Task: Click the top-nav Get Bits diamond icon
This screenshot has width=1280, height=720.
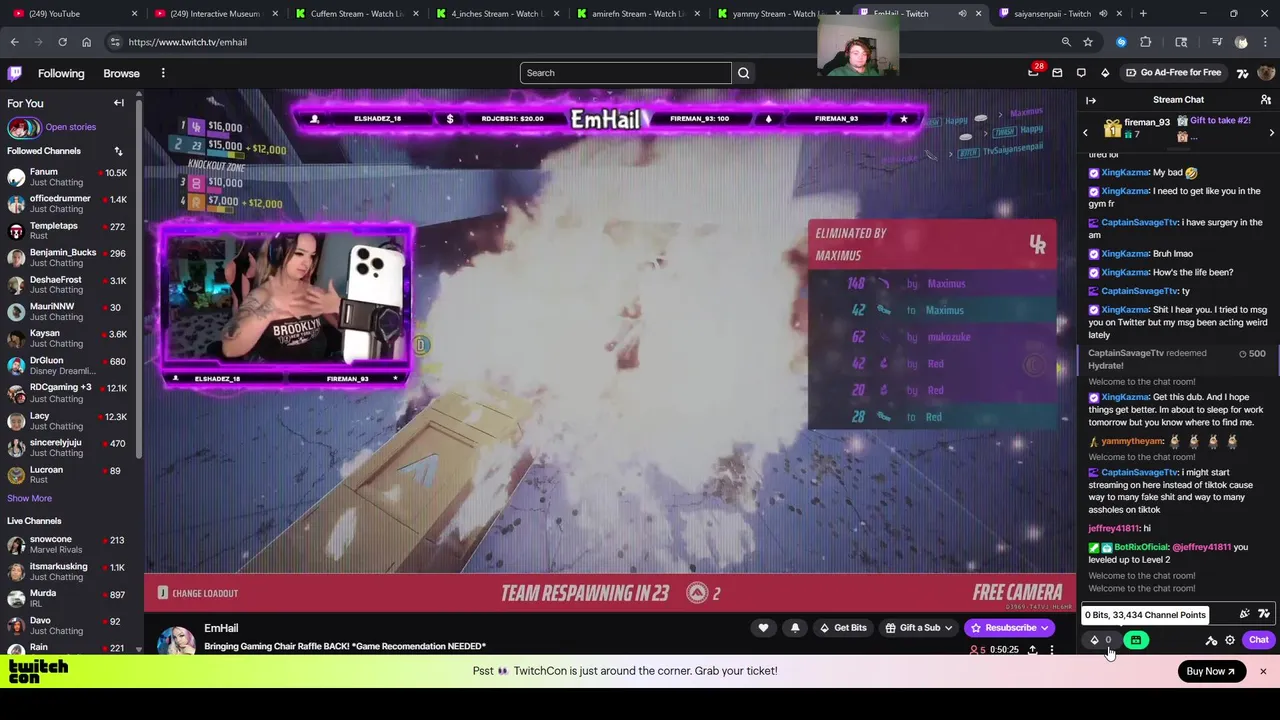Action: [1105, 73]
